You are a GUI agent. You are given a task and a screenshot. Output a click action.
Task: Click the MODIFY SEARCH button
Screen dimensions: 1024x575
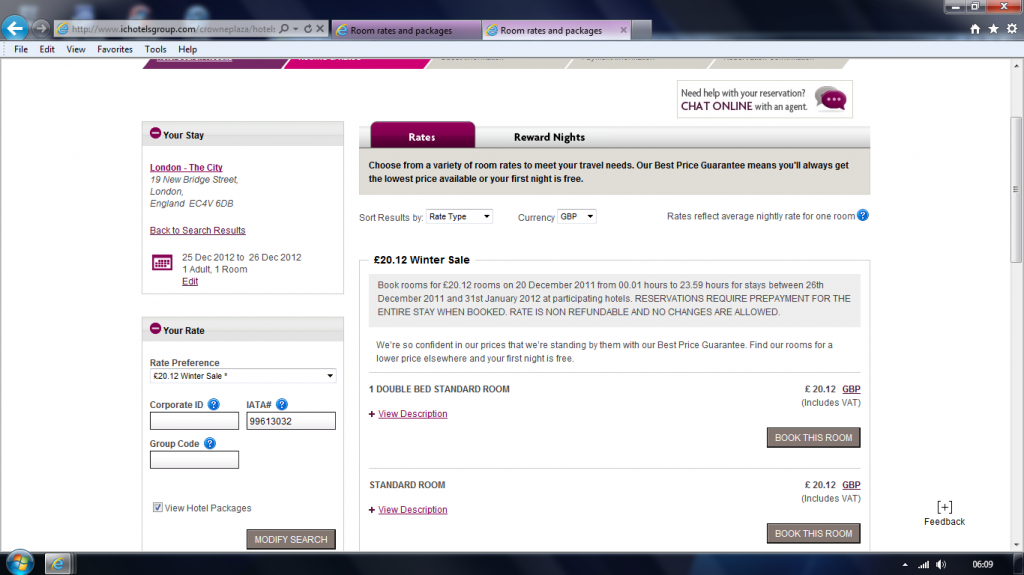pos(291,539)
